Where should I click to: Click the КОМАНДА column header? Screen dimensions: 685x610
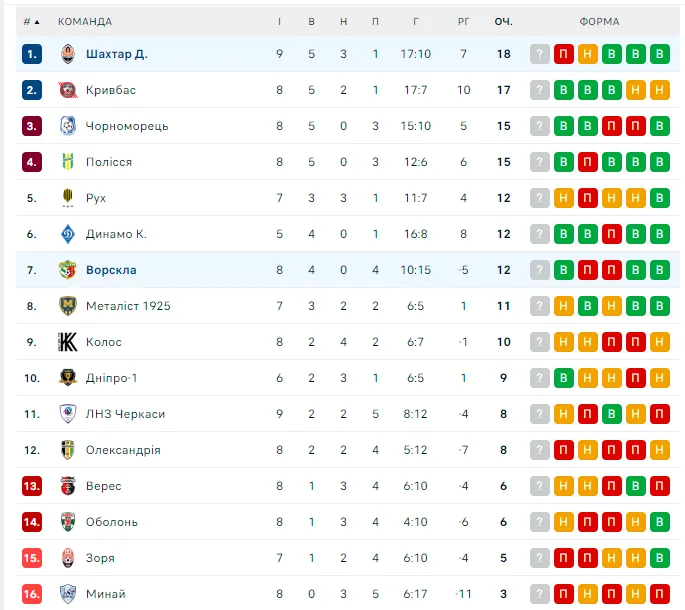85,21
